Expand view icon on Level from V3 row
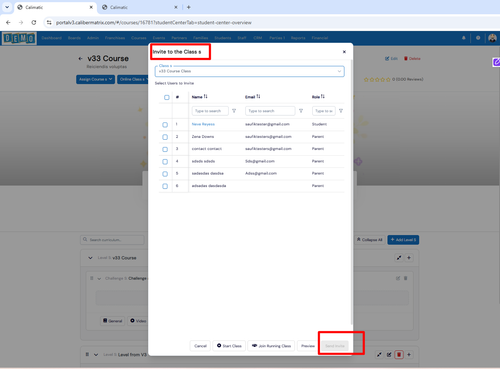The height and width of the screenshot is (369, 500). (379, 355)
